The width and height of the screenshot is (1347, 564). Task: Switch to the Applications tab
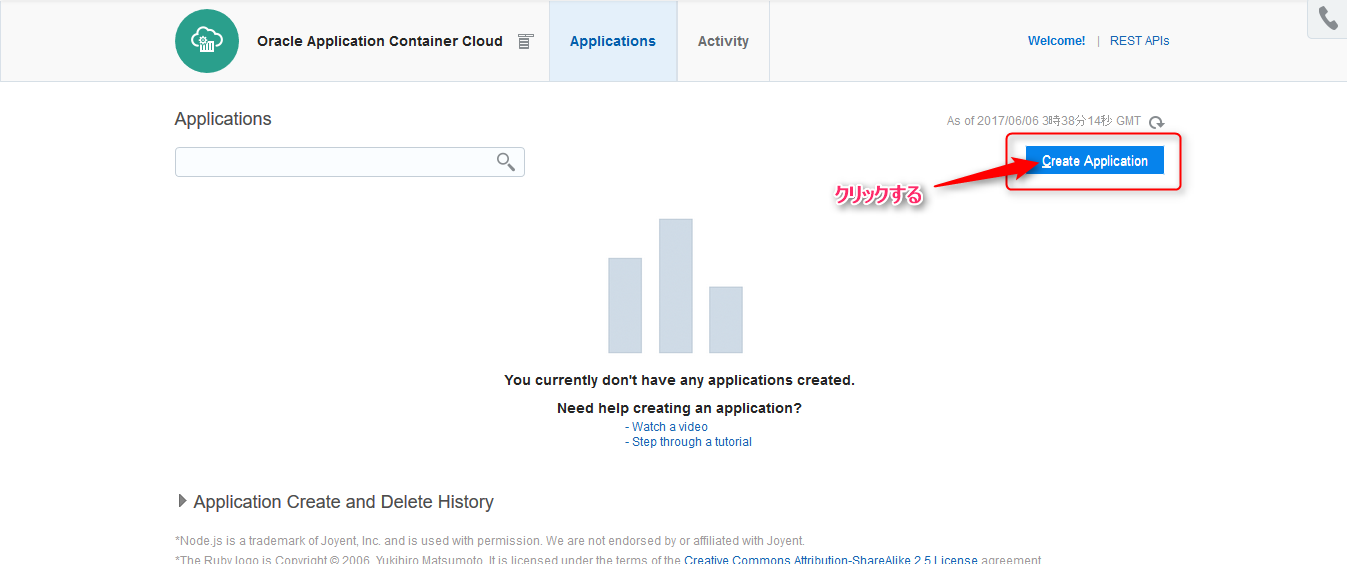pyautogui.click(x=613, y=41)
